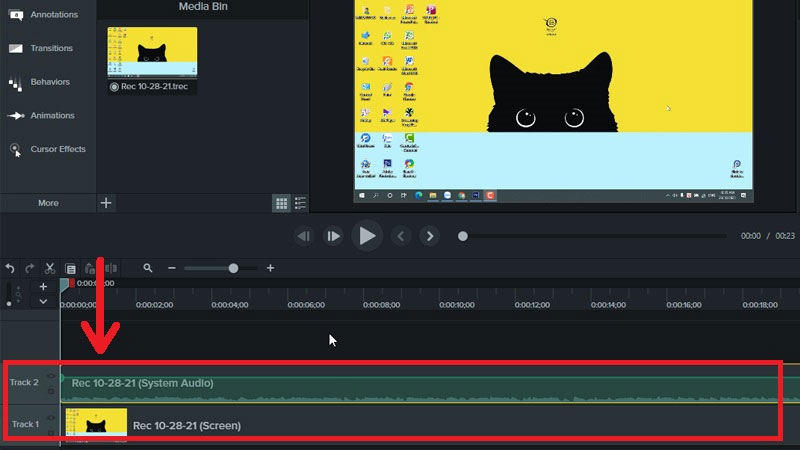The width and height of the screenshot is (800, 450).
Task: Switch Media Bin to list view
Action: pos(301,203)
